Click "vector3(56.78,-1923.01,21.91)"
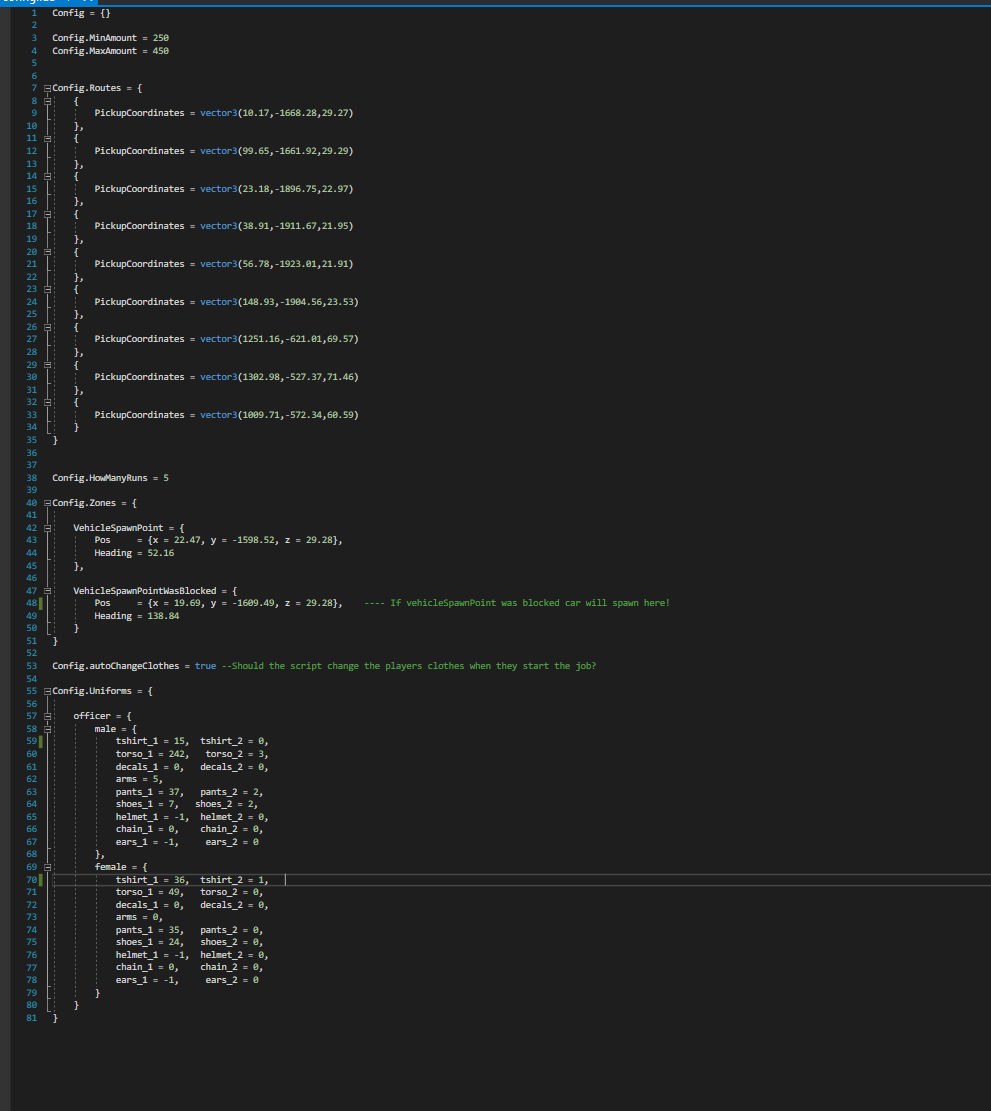 (x=276, y=264)
